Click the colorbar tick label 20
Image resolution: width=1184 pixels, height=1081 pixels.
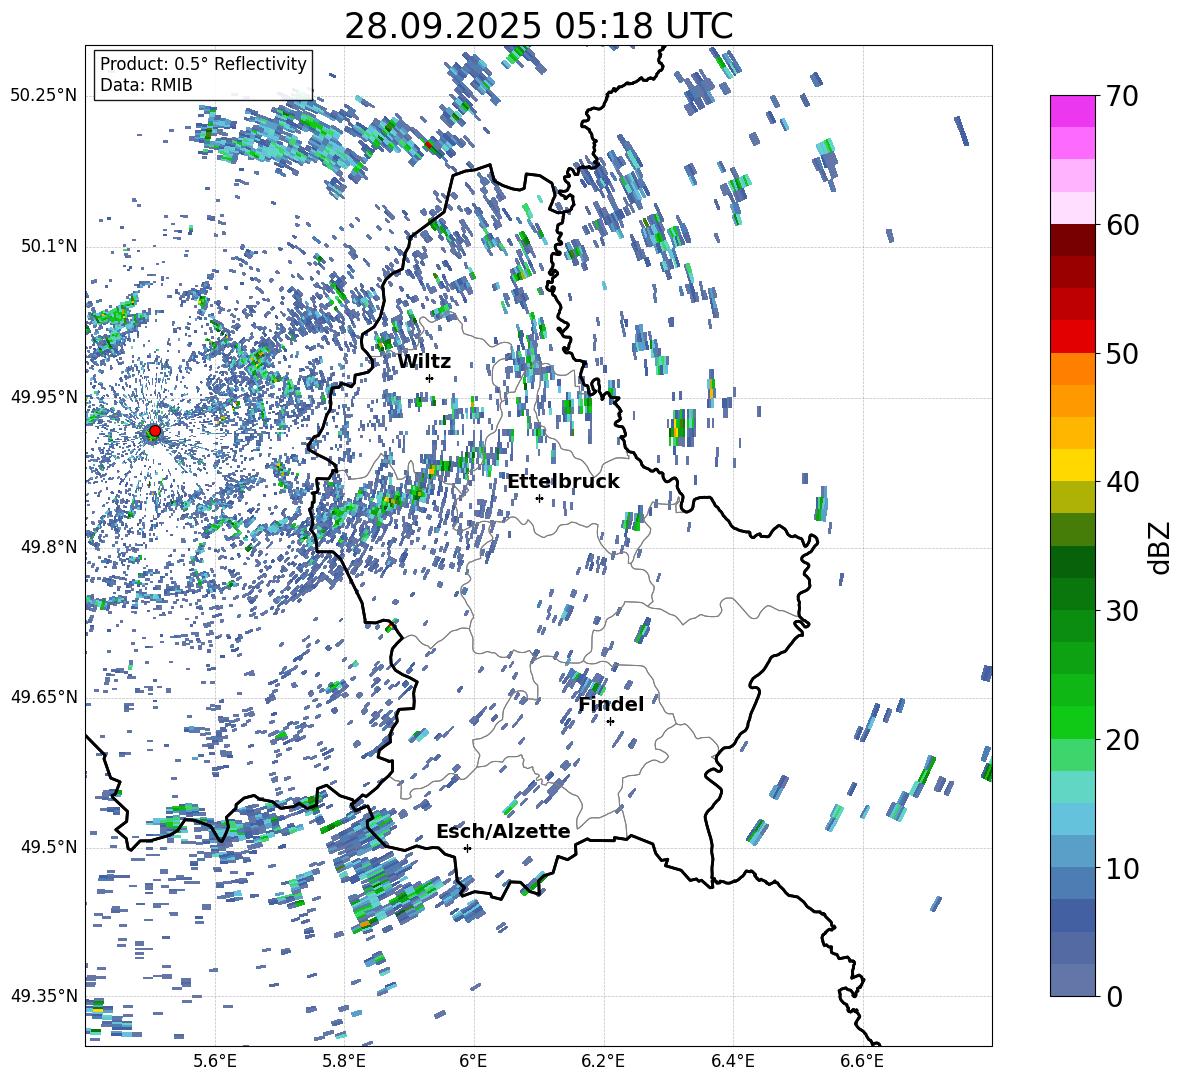coord(1121,740)
